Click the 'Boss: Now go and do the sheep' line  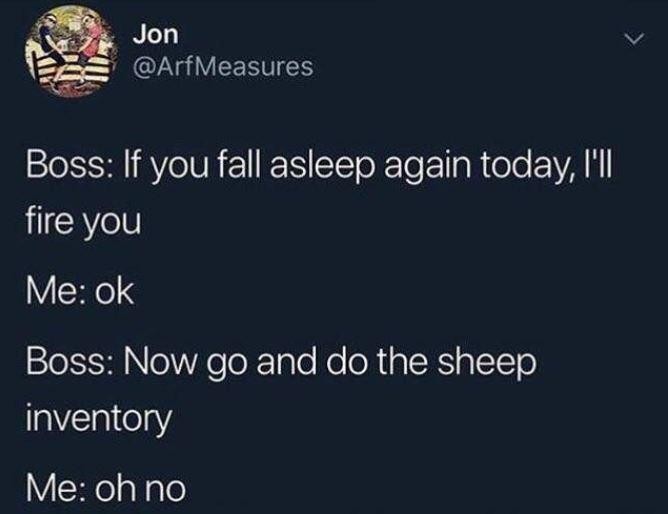[281, 363]
